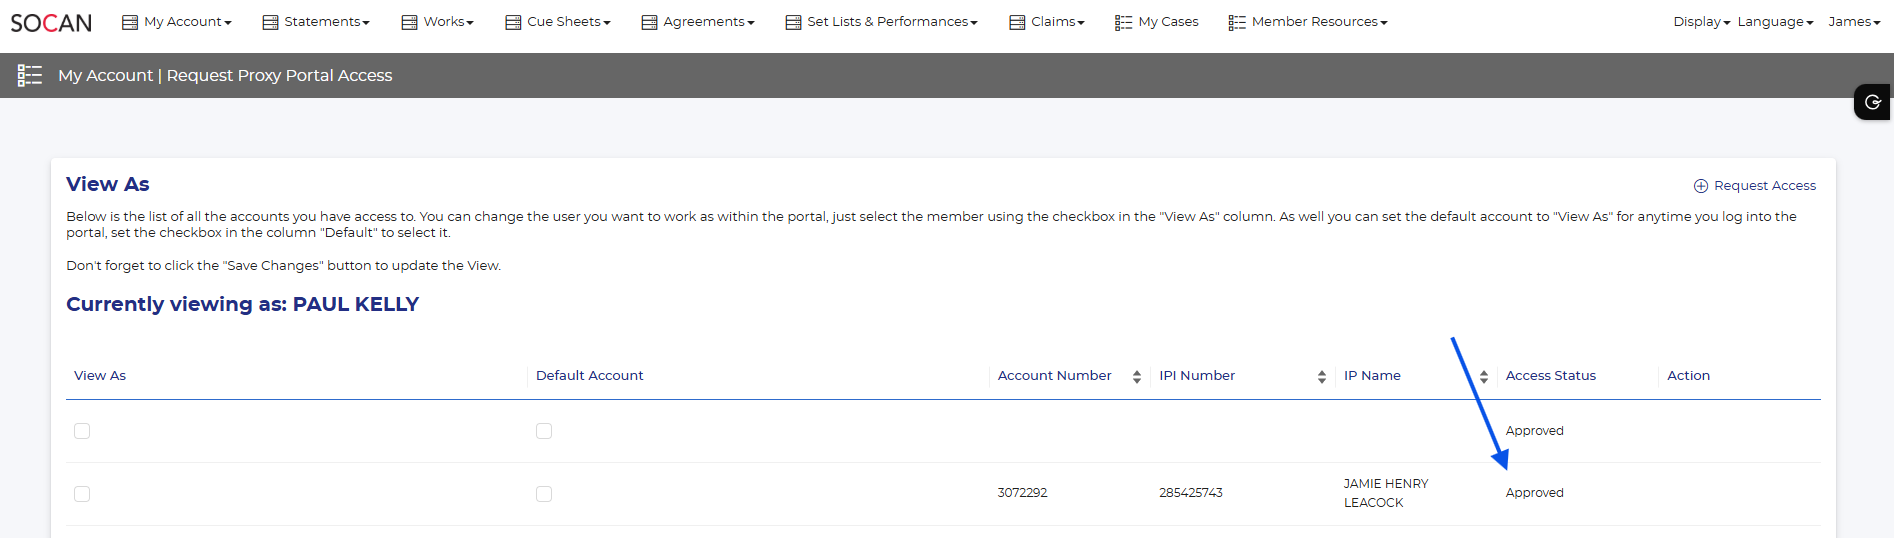Image resolution: width=1894 pixels, height=538 pixels.
Task: Go to My Cases
Action: pos(1167,22)
